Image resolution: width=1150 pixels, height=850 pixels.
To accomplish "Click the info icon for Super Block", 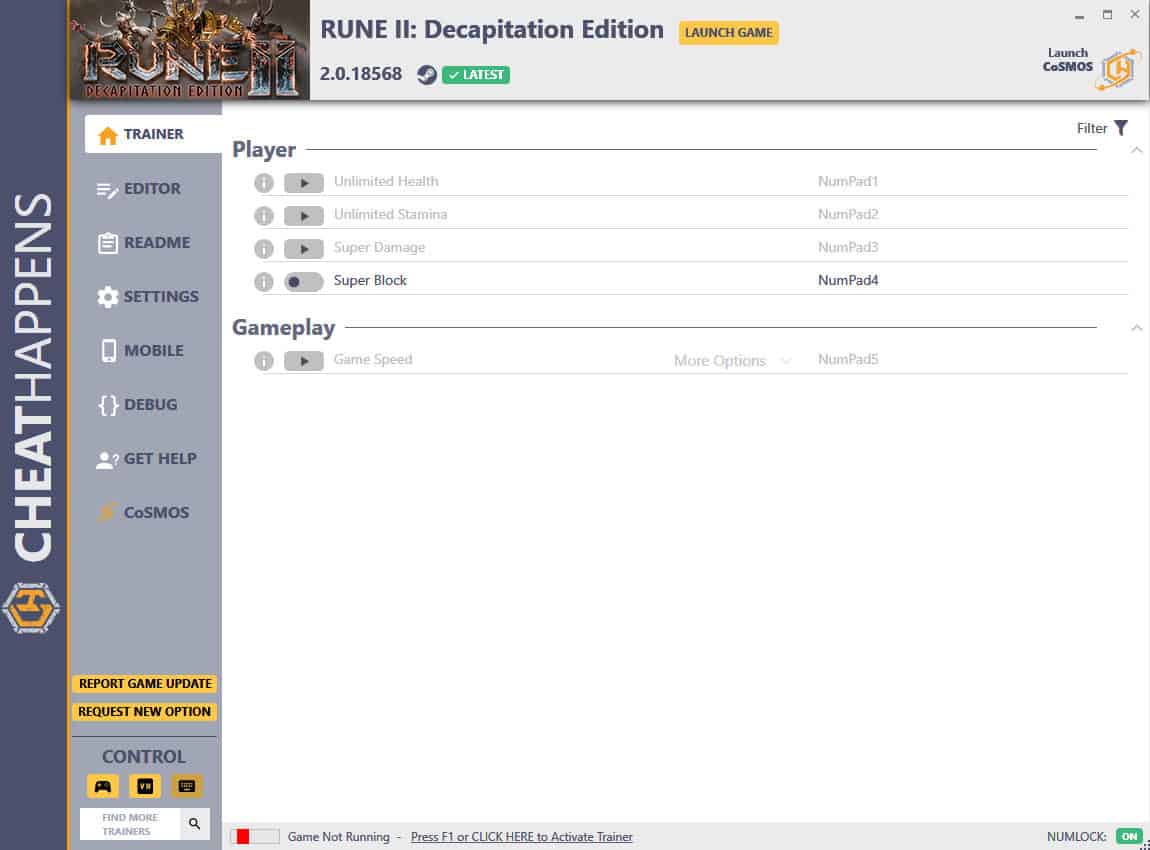I will [263, 282].
